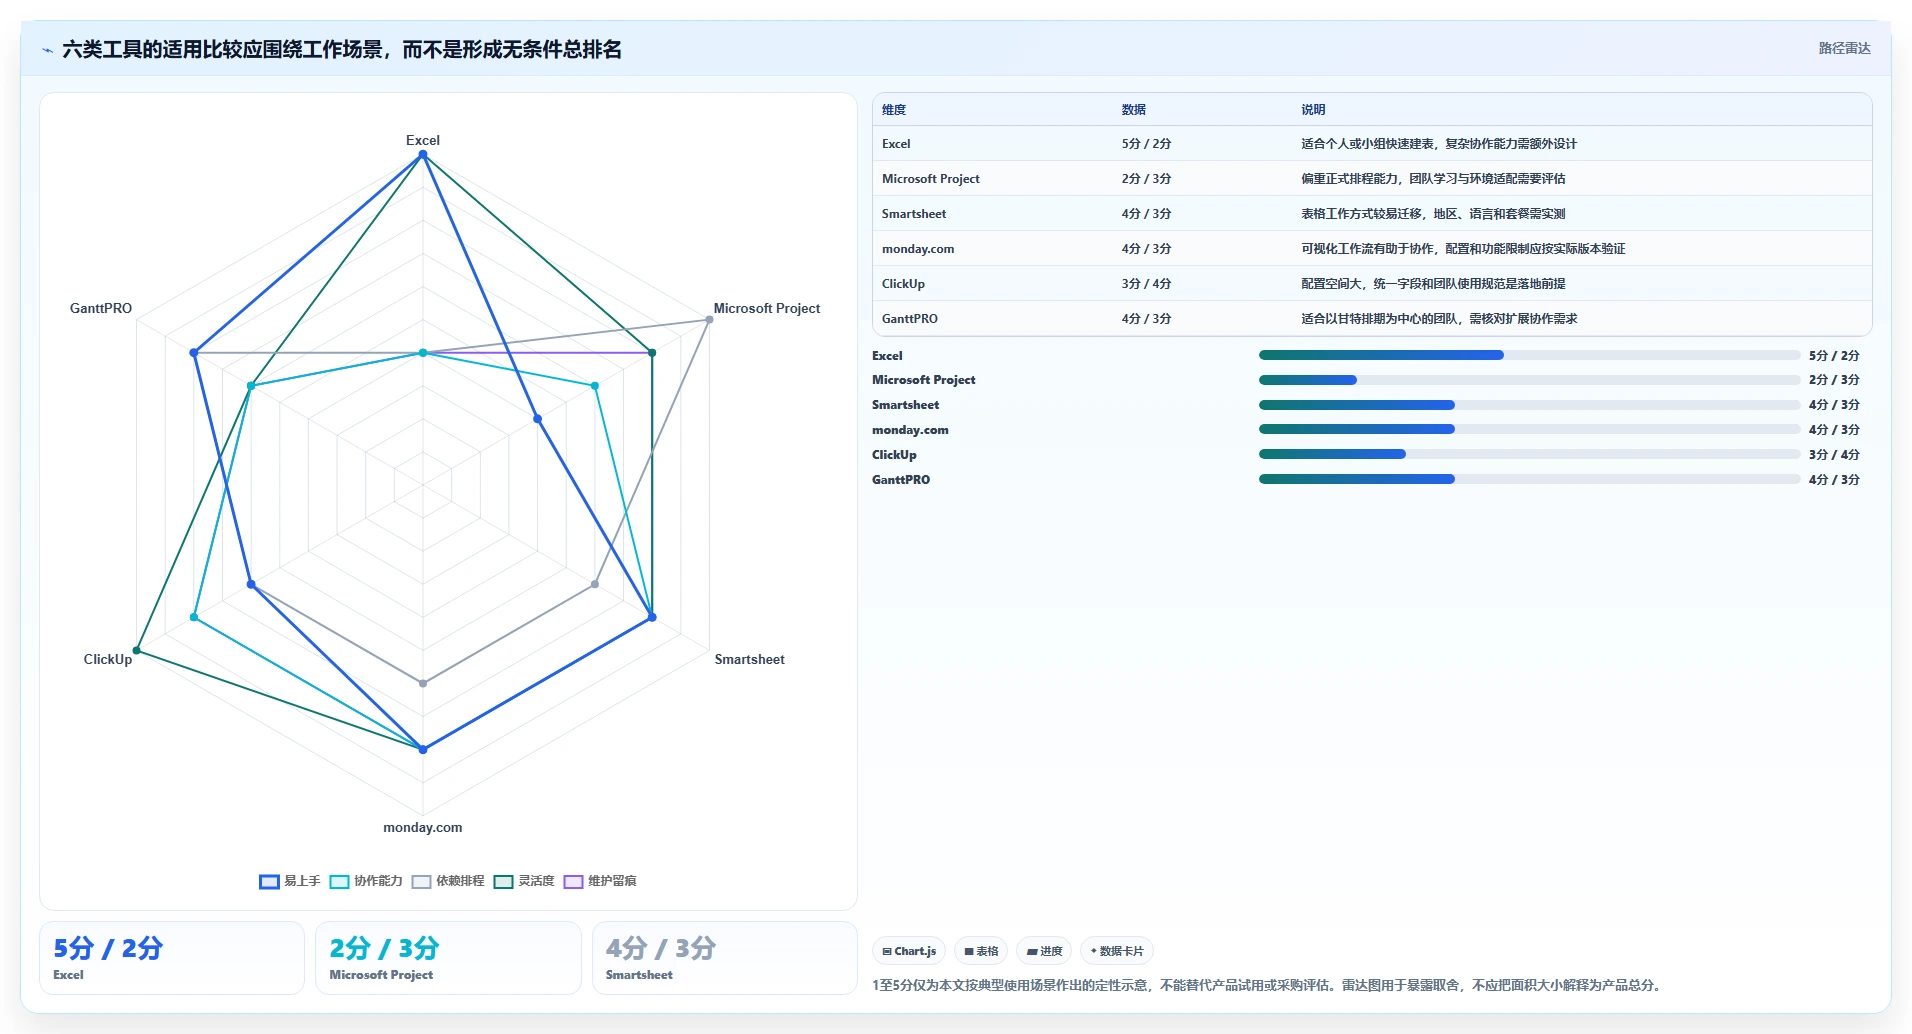The image size is (1912, 1034).
Task: Click the 维度 column header
Action: pos(894,110)
